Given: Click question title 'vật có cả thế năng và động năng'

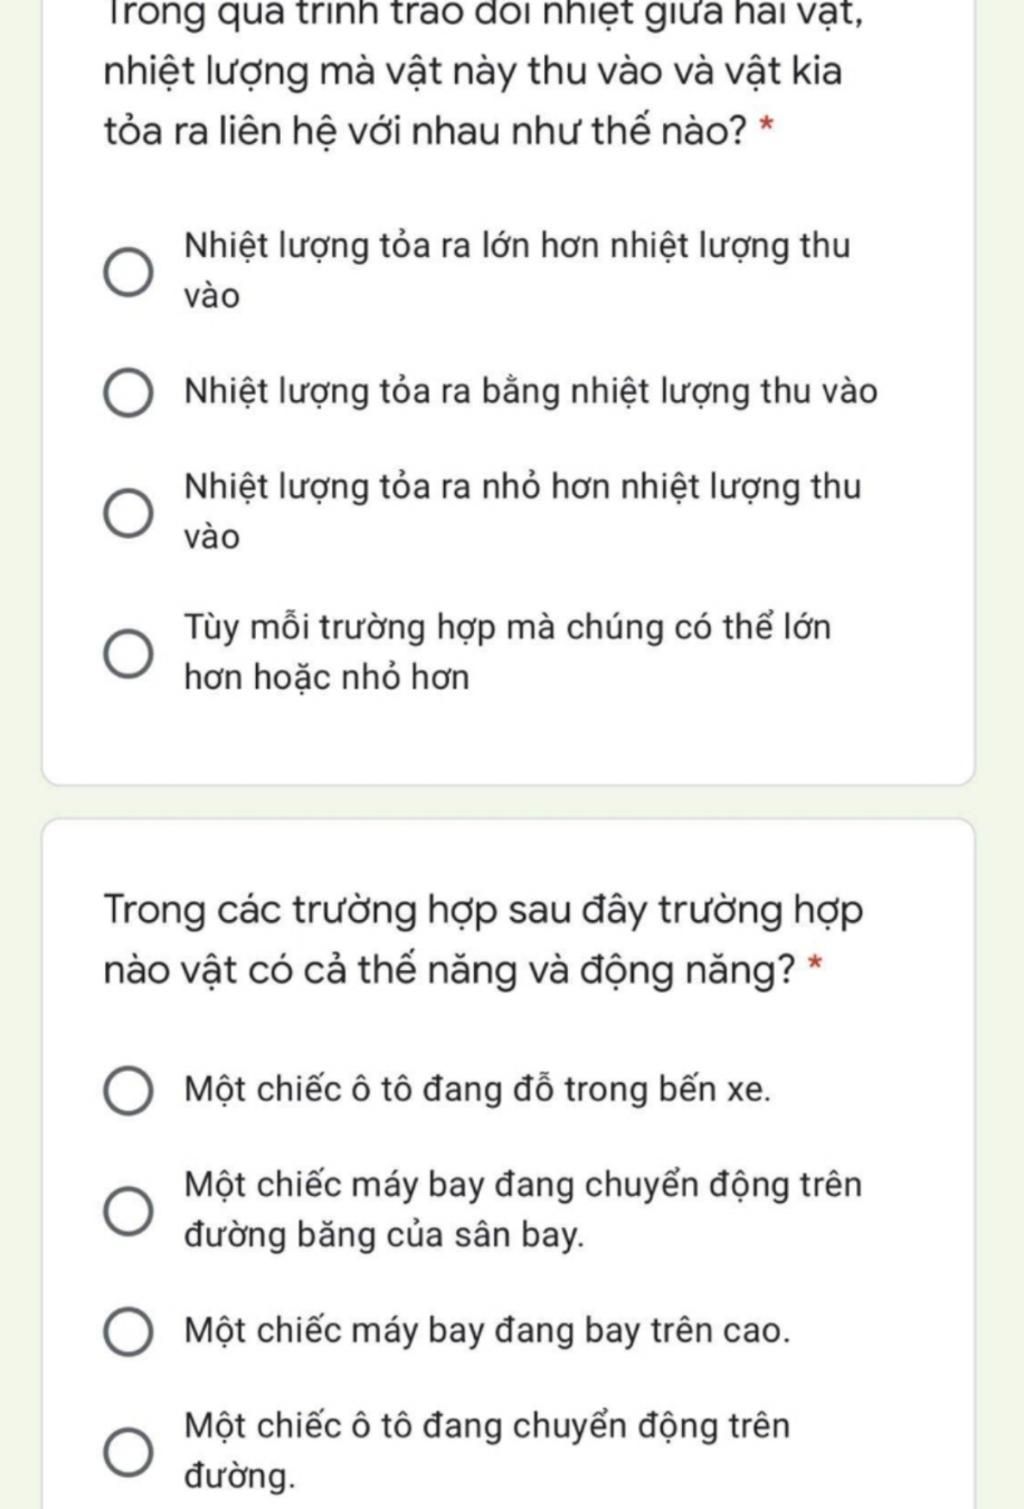Looking at the screenshot, I should click(483, 940).
